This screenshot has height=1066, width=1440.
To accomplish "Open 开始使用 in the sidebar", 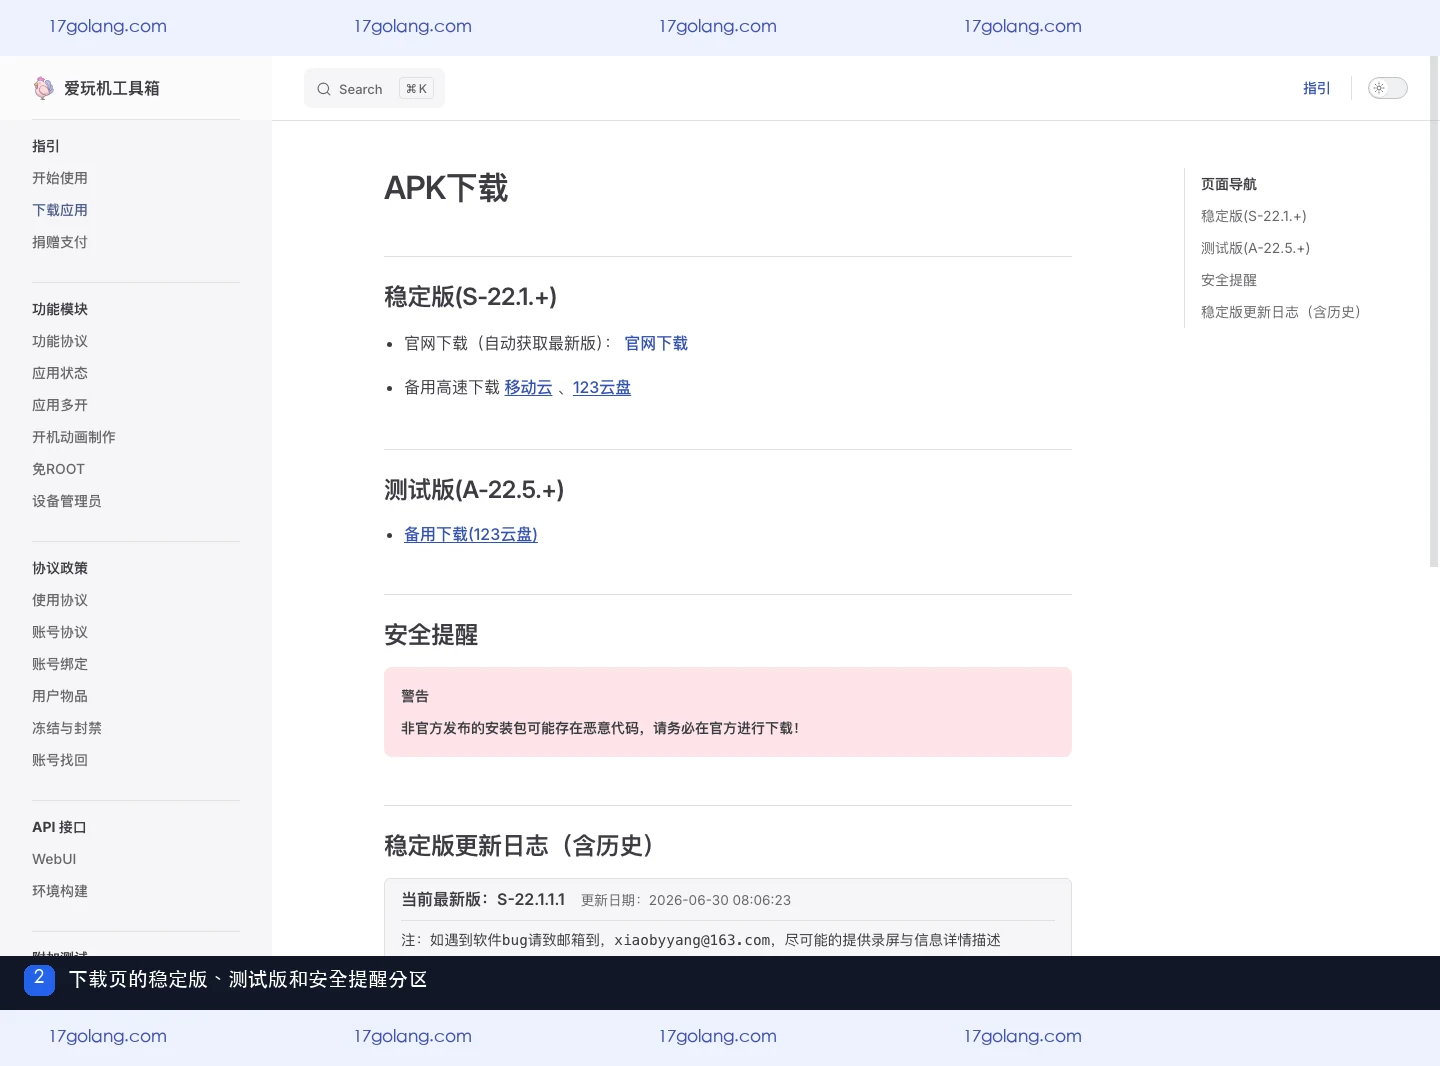I will click(60, 178).
